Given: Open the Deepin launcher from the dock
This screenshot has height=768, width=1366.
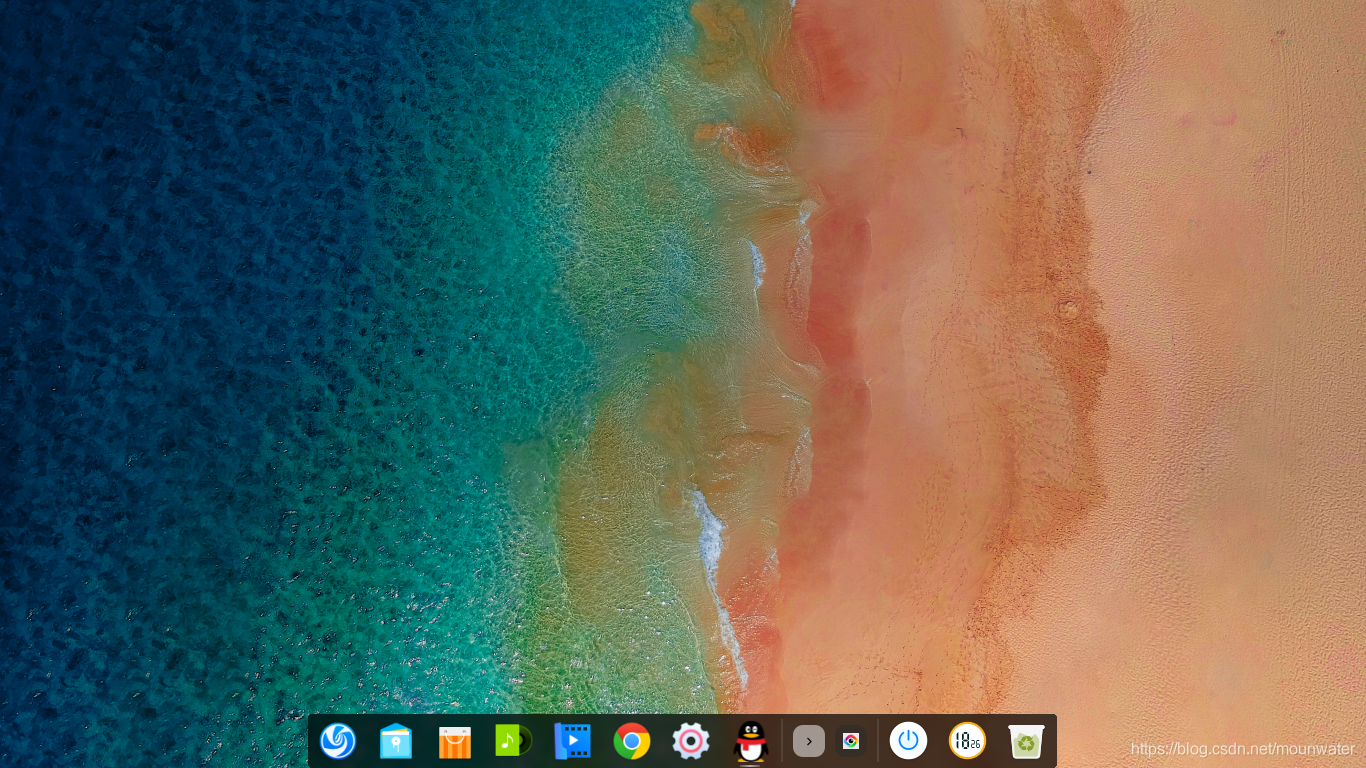Looking at the screenshot, I should (x=338, y=741).
